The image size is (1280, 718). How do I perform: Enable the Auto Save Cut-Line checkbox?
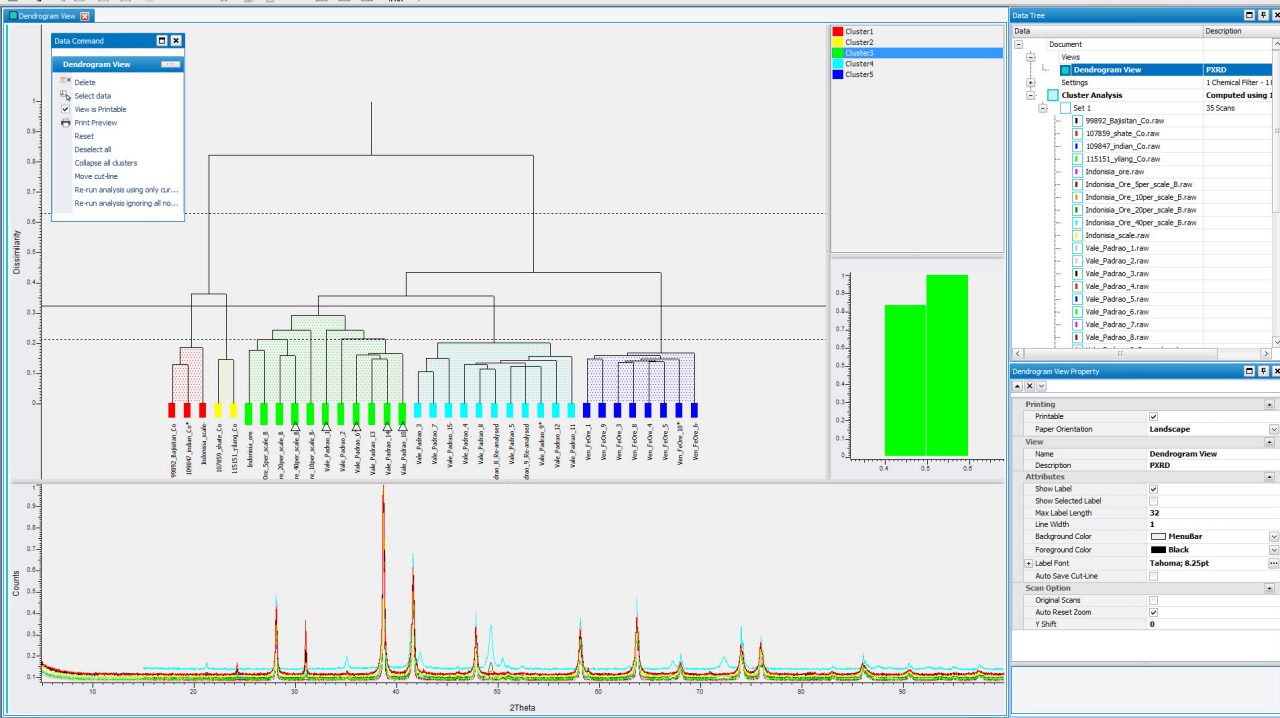[x=1153, y=576]
